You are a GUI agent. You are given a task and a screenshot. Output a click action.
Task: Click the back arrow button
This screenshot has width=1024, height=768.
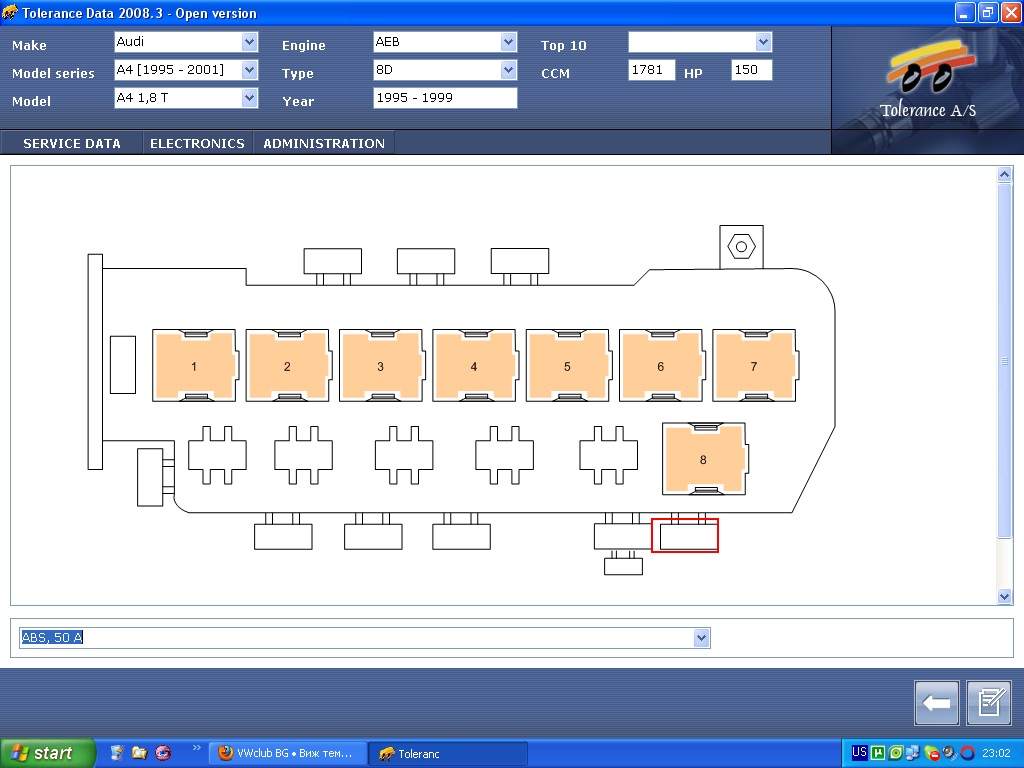pyautogui.click(x=937, y=703)
